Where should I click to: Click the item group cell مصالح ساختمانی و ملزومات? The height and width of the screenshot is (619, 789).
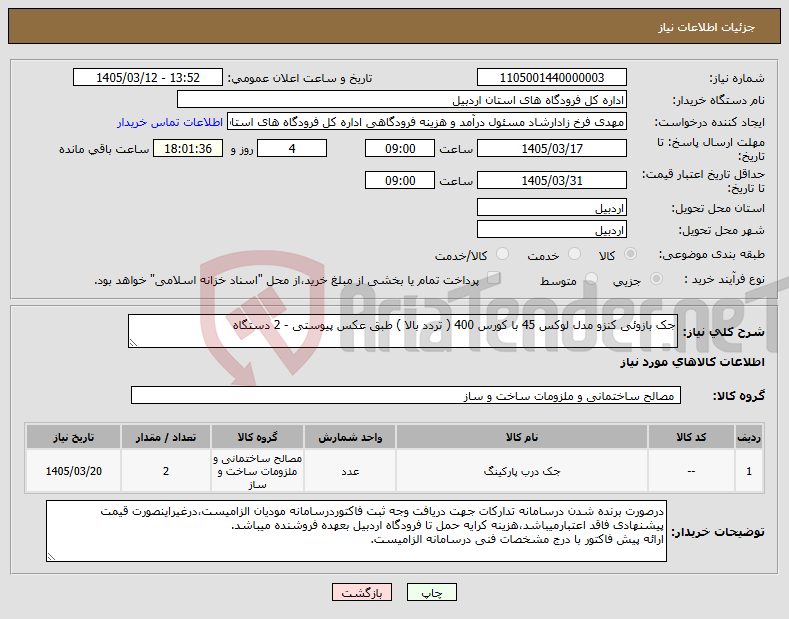click(257, 471)
